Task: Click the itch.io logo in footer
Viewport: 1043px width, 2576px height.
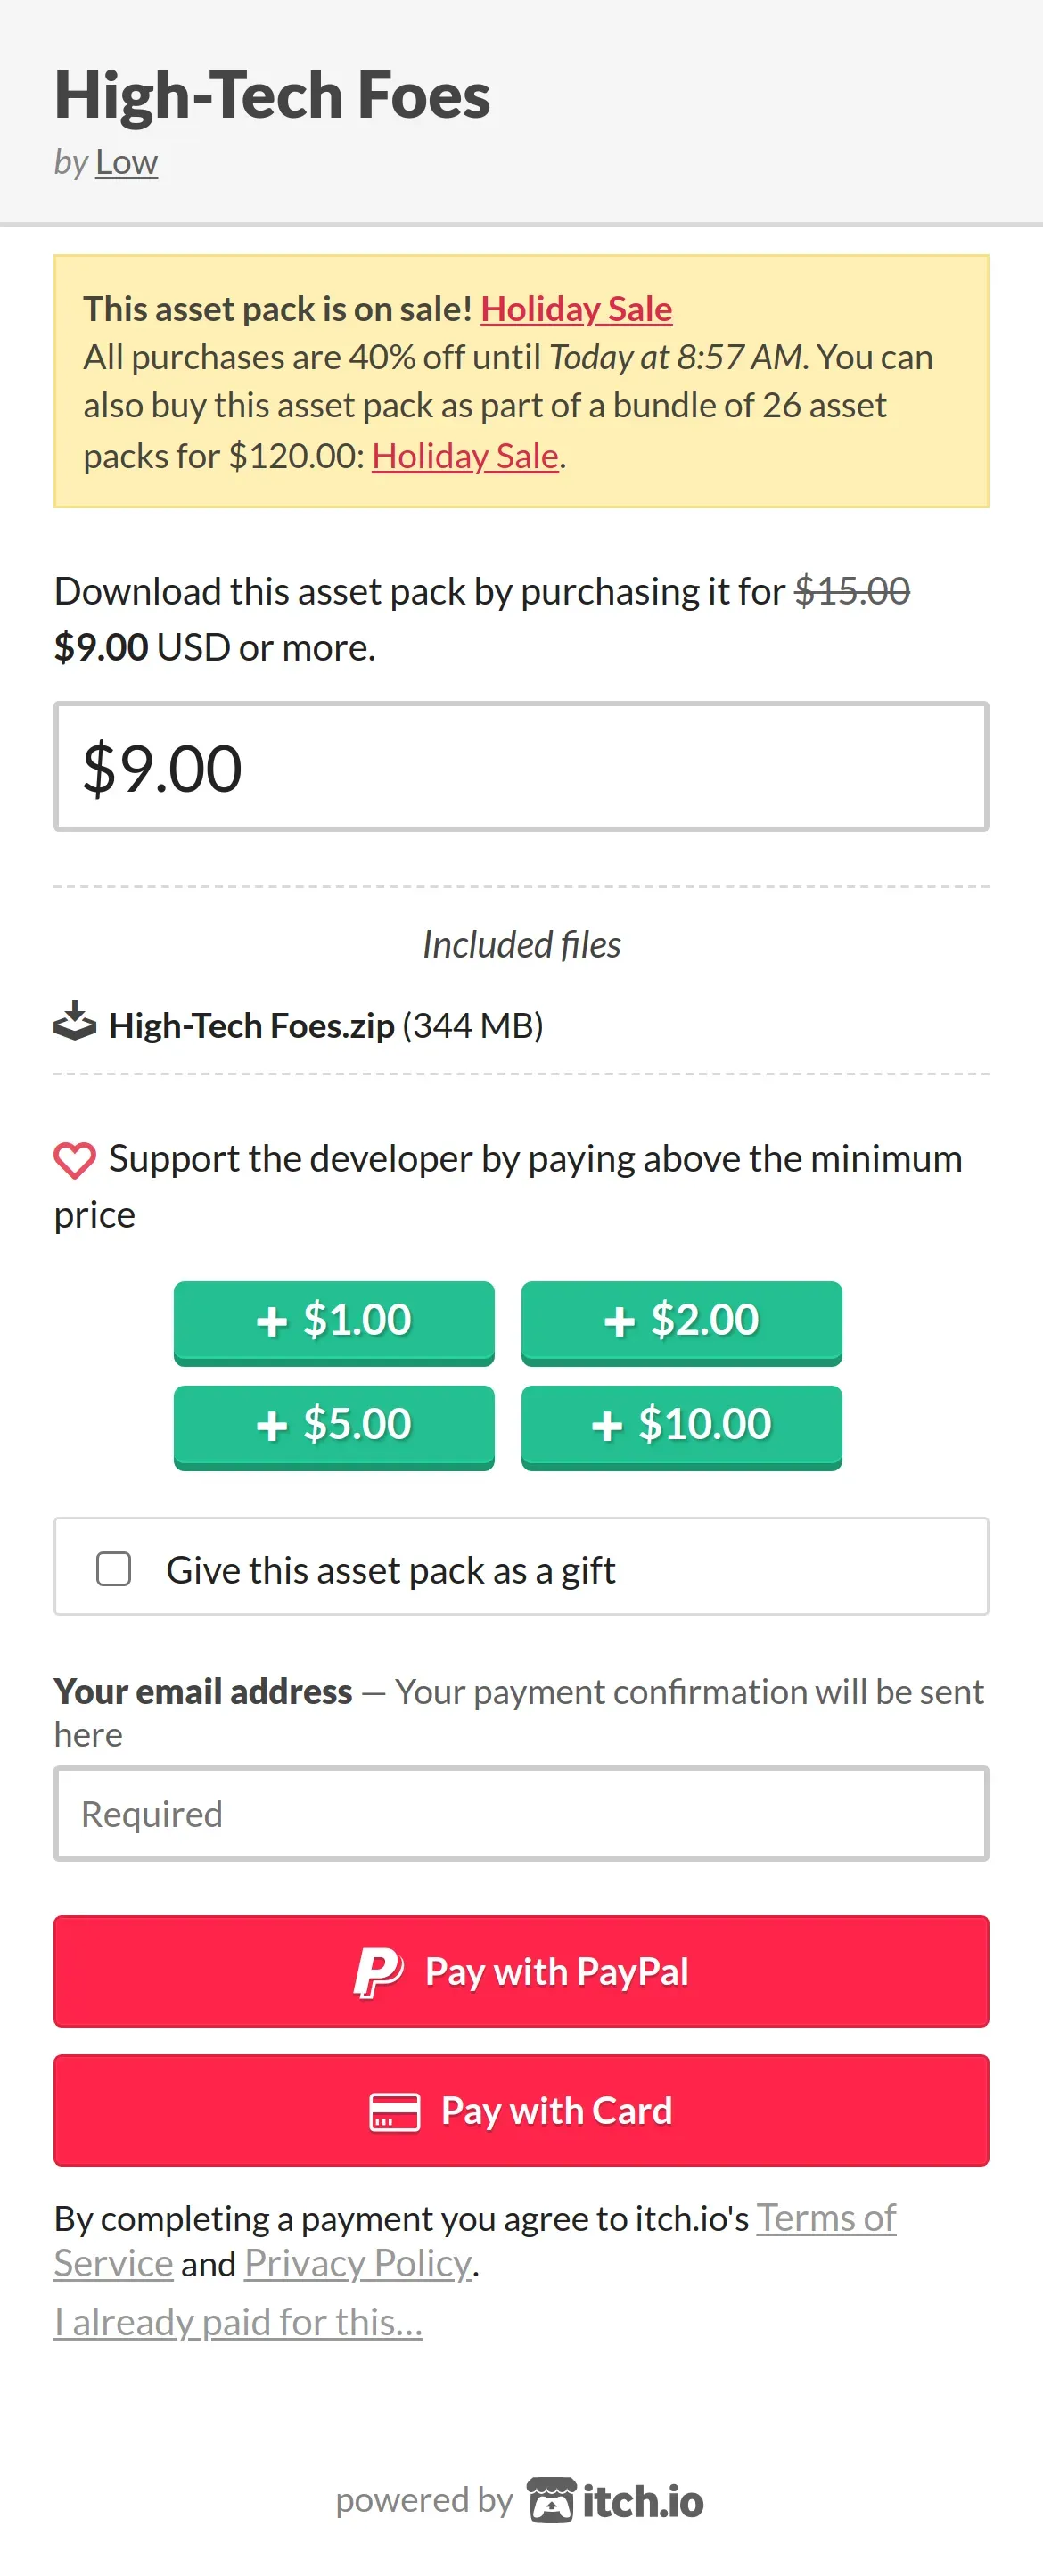Action: point(616,2500)
